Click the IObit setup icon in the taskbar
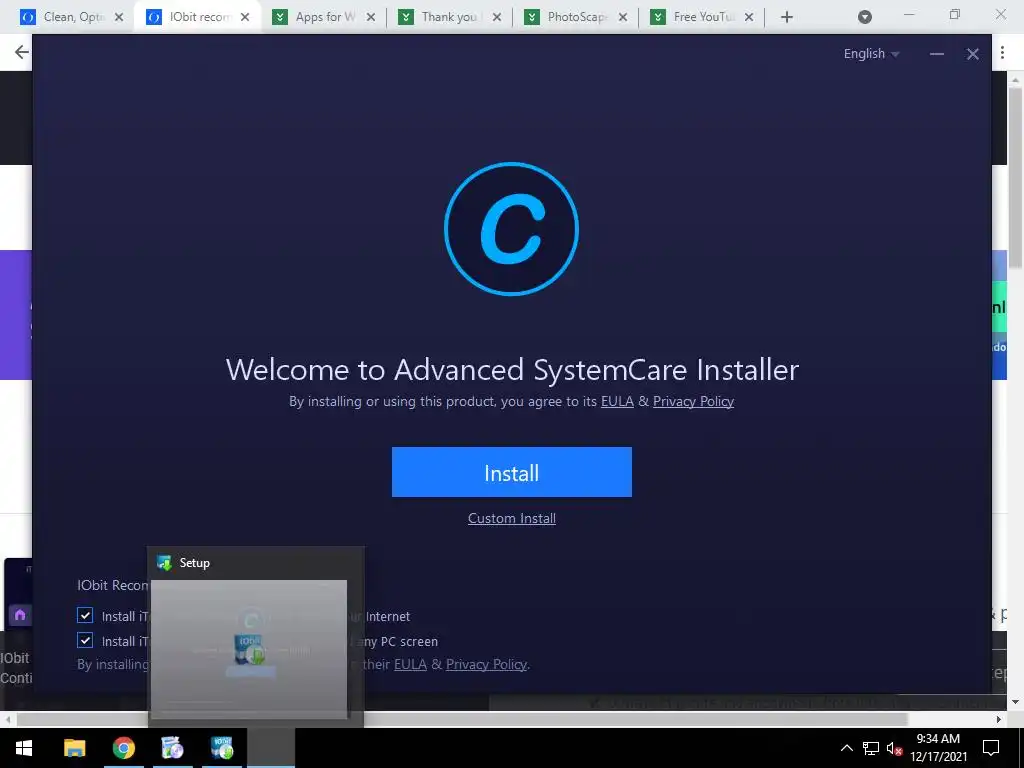 [x=222, y=748]
